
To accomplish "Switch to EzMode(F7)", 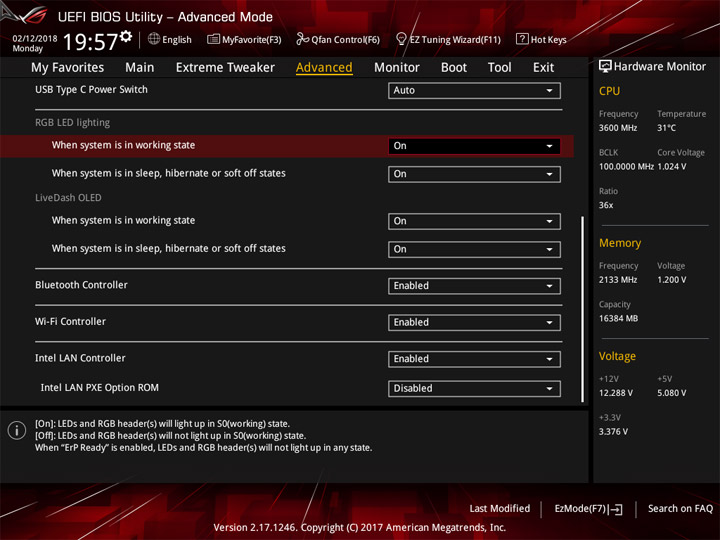I will click(588, 509).
